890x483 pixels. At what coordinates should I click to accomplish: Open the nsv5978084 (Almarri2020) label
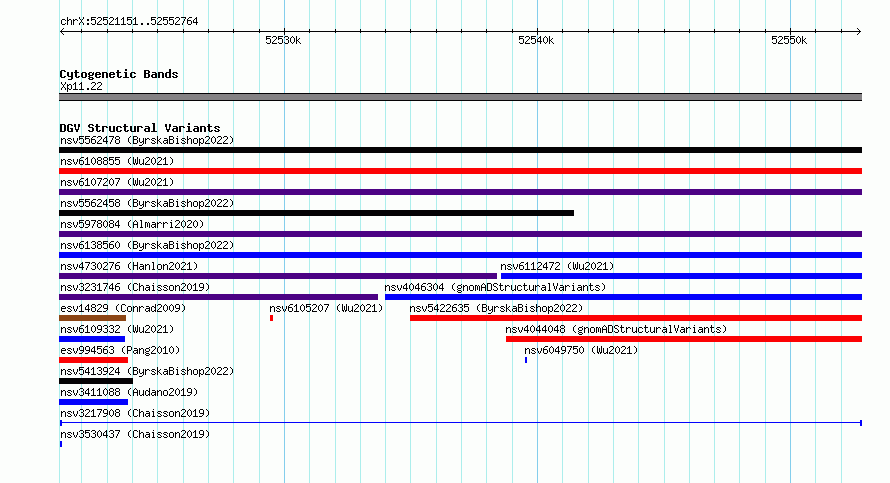tap(132, 224)
